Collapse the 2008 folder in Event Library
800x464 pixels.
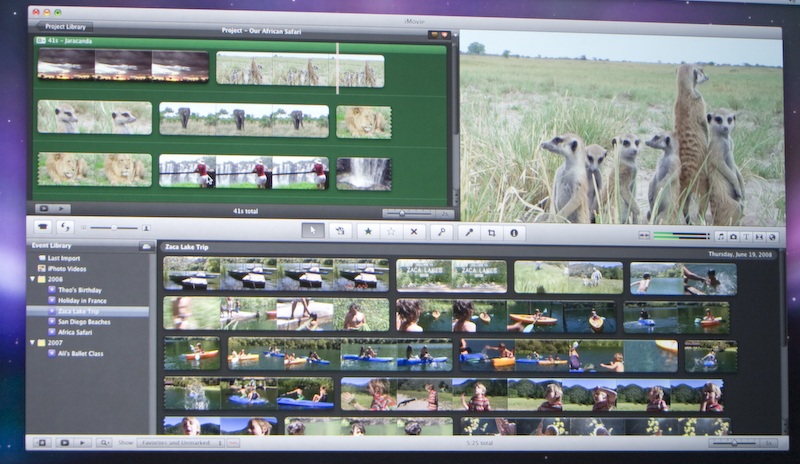pos(33,279)
